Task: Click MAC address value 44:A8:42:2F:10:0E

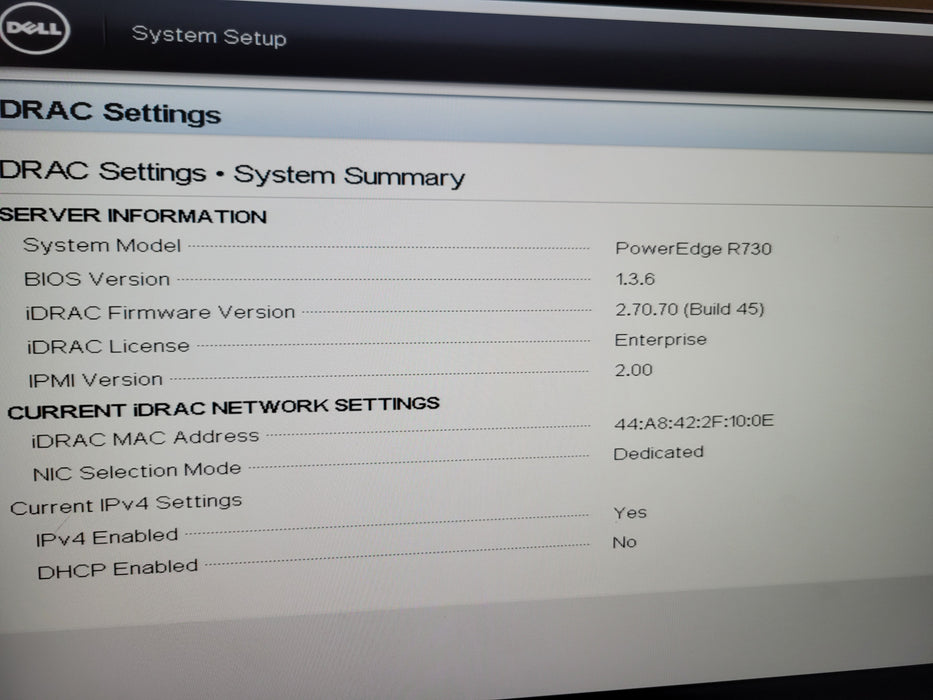Action: click(x=694, y=422)
